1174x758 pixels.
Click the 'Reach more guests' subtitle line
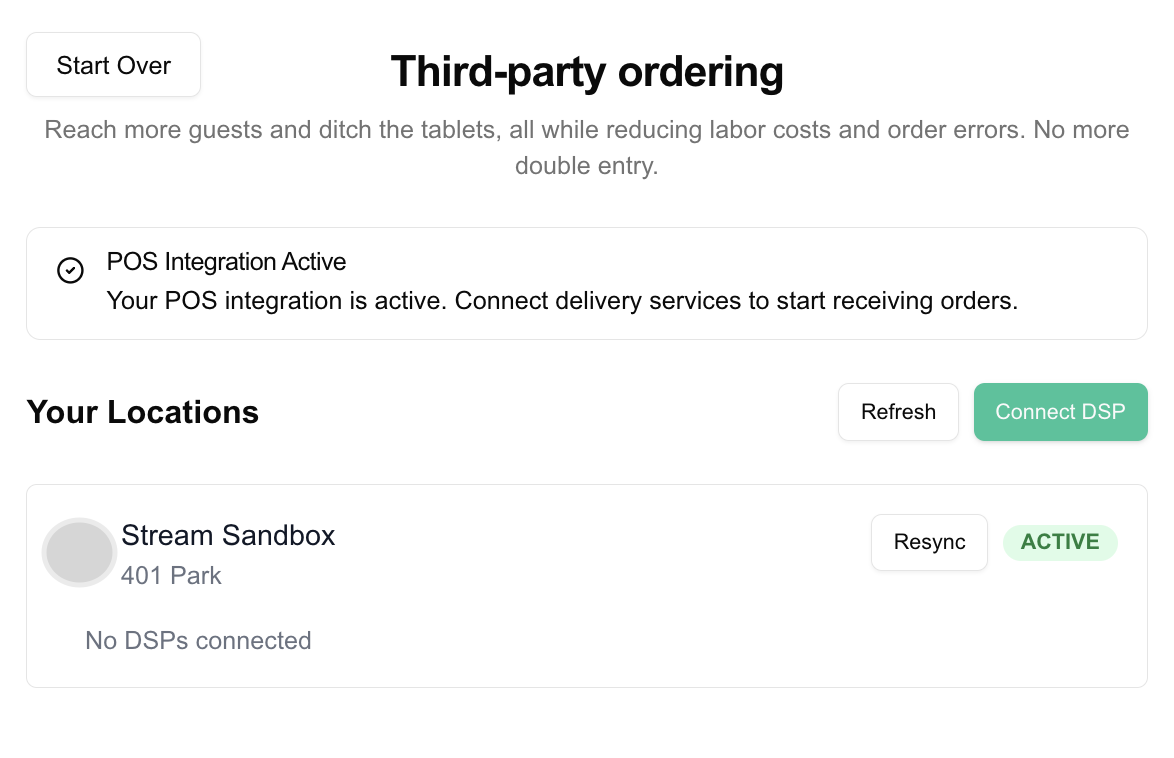click(x=587, y=130)
